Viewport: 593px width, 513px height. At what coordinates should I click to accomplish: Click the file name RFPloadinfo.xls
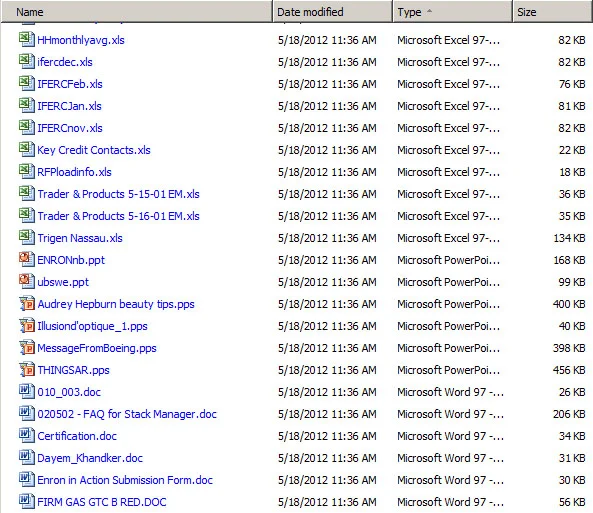pos(74,172)
